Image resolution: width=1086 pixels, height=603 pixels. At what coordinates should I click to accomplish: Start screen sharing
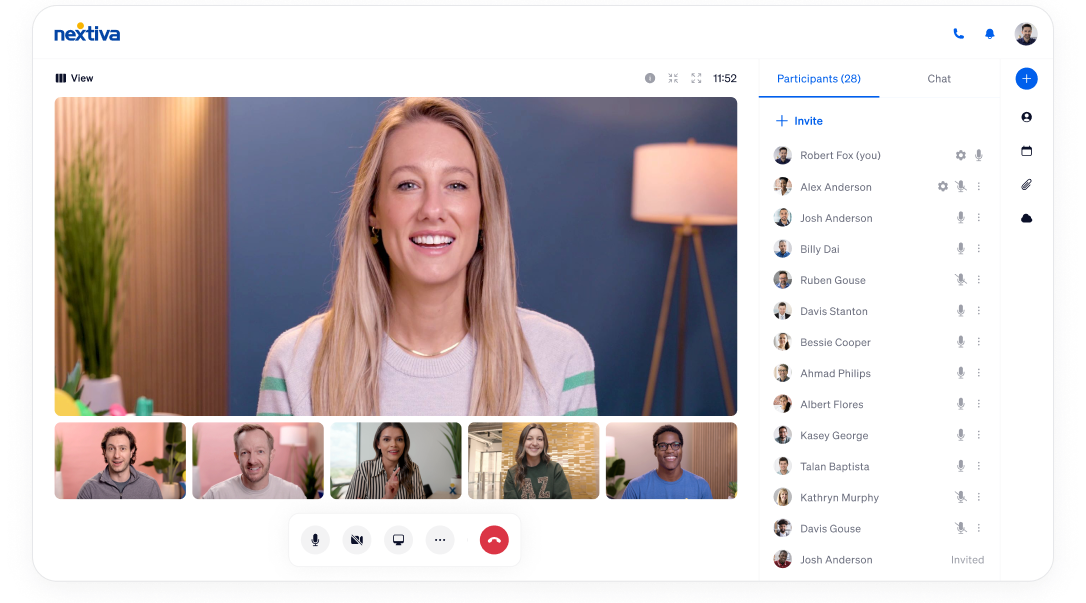pyautogui.click(x=399, y=539)
